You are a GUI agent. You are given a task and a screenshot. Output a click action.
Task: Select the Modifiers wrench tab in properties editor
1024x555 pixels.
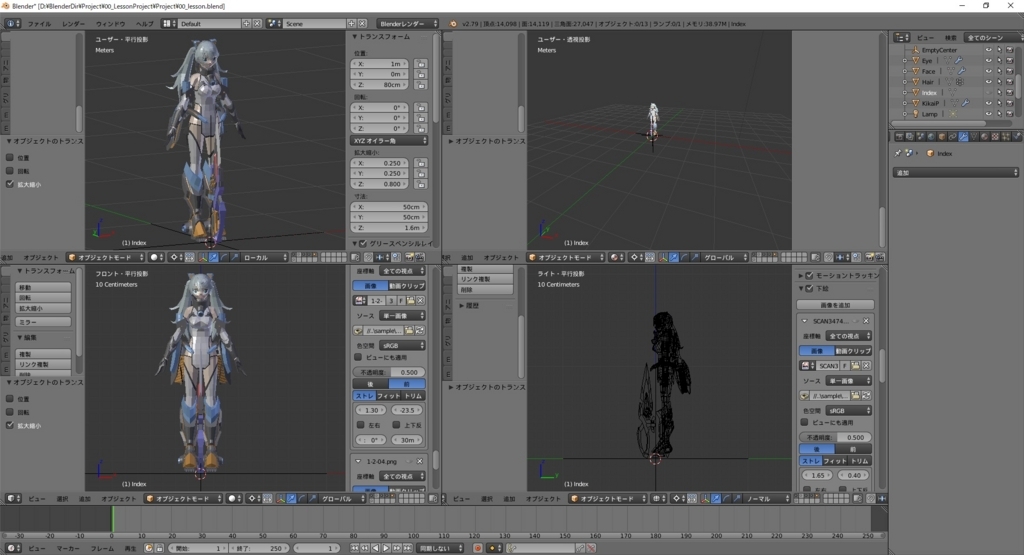pos(963,136)
